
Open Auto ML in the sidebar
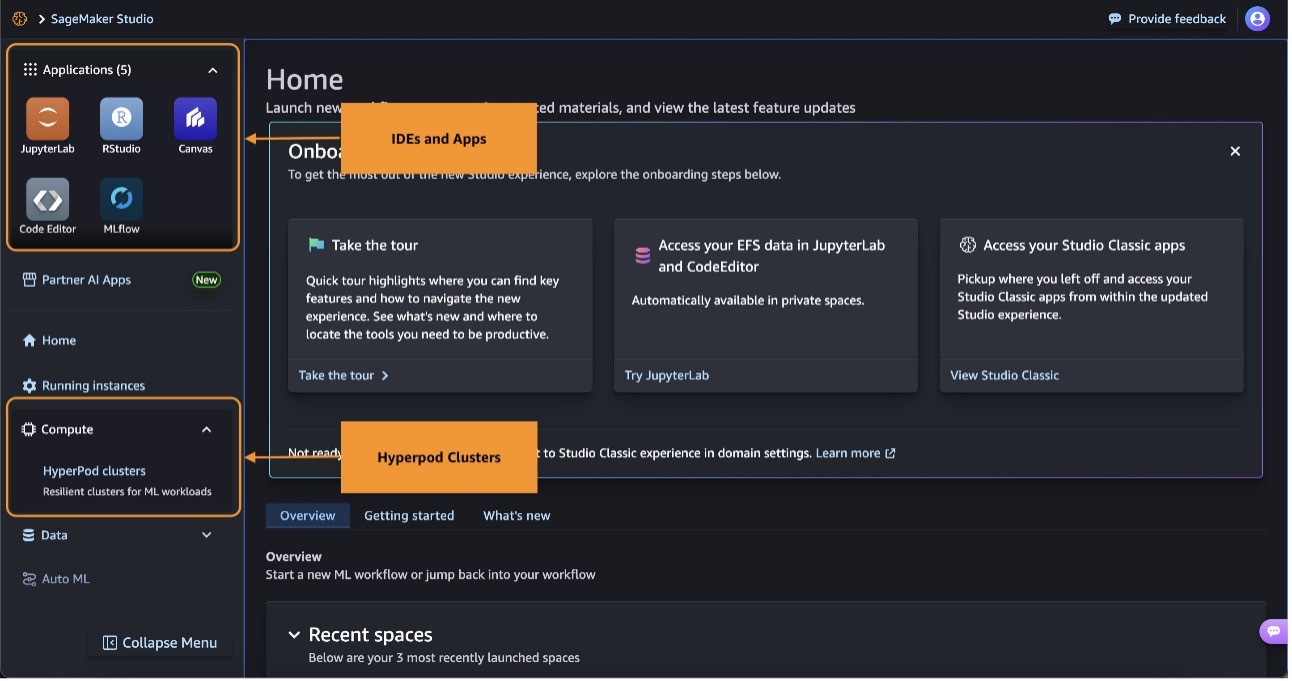56,579
